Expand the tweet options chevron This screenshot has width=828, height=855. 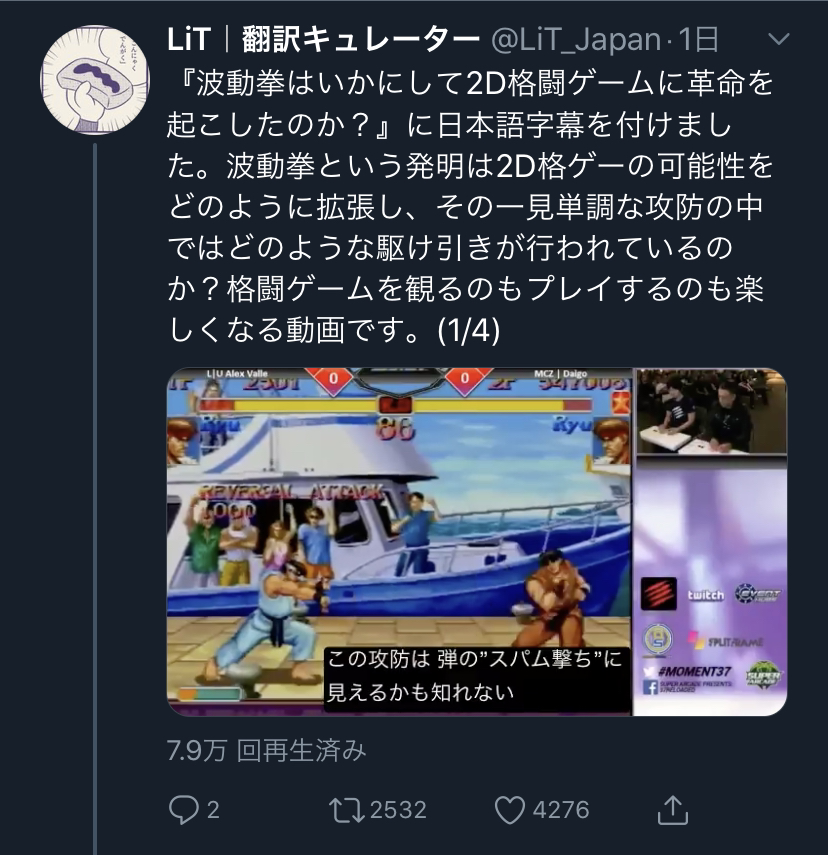pyautogui.click(x=778, y=39)
